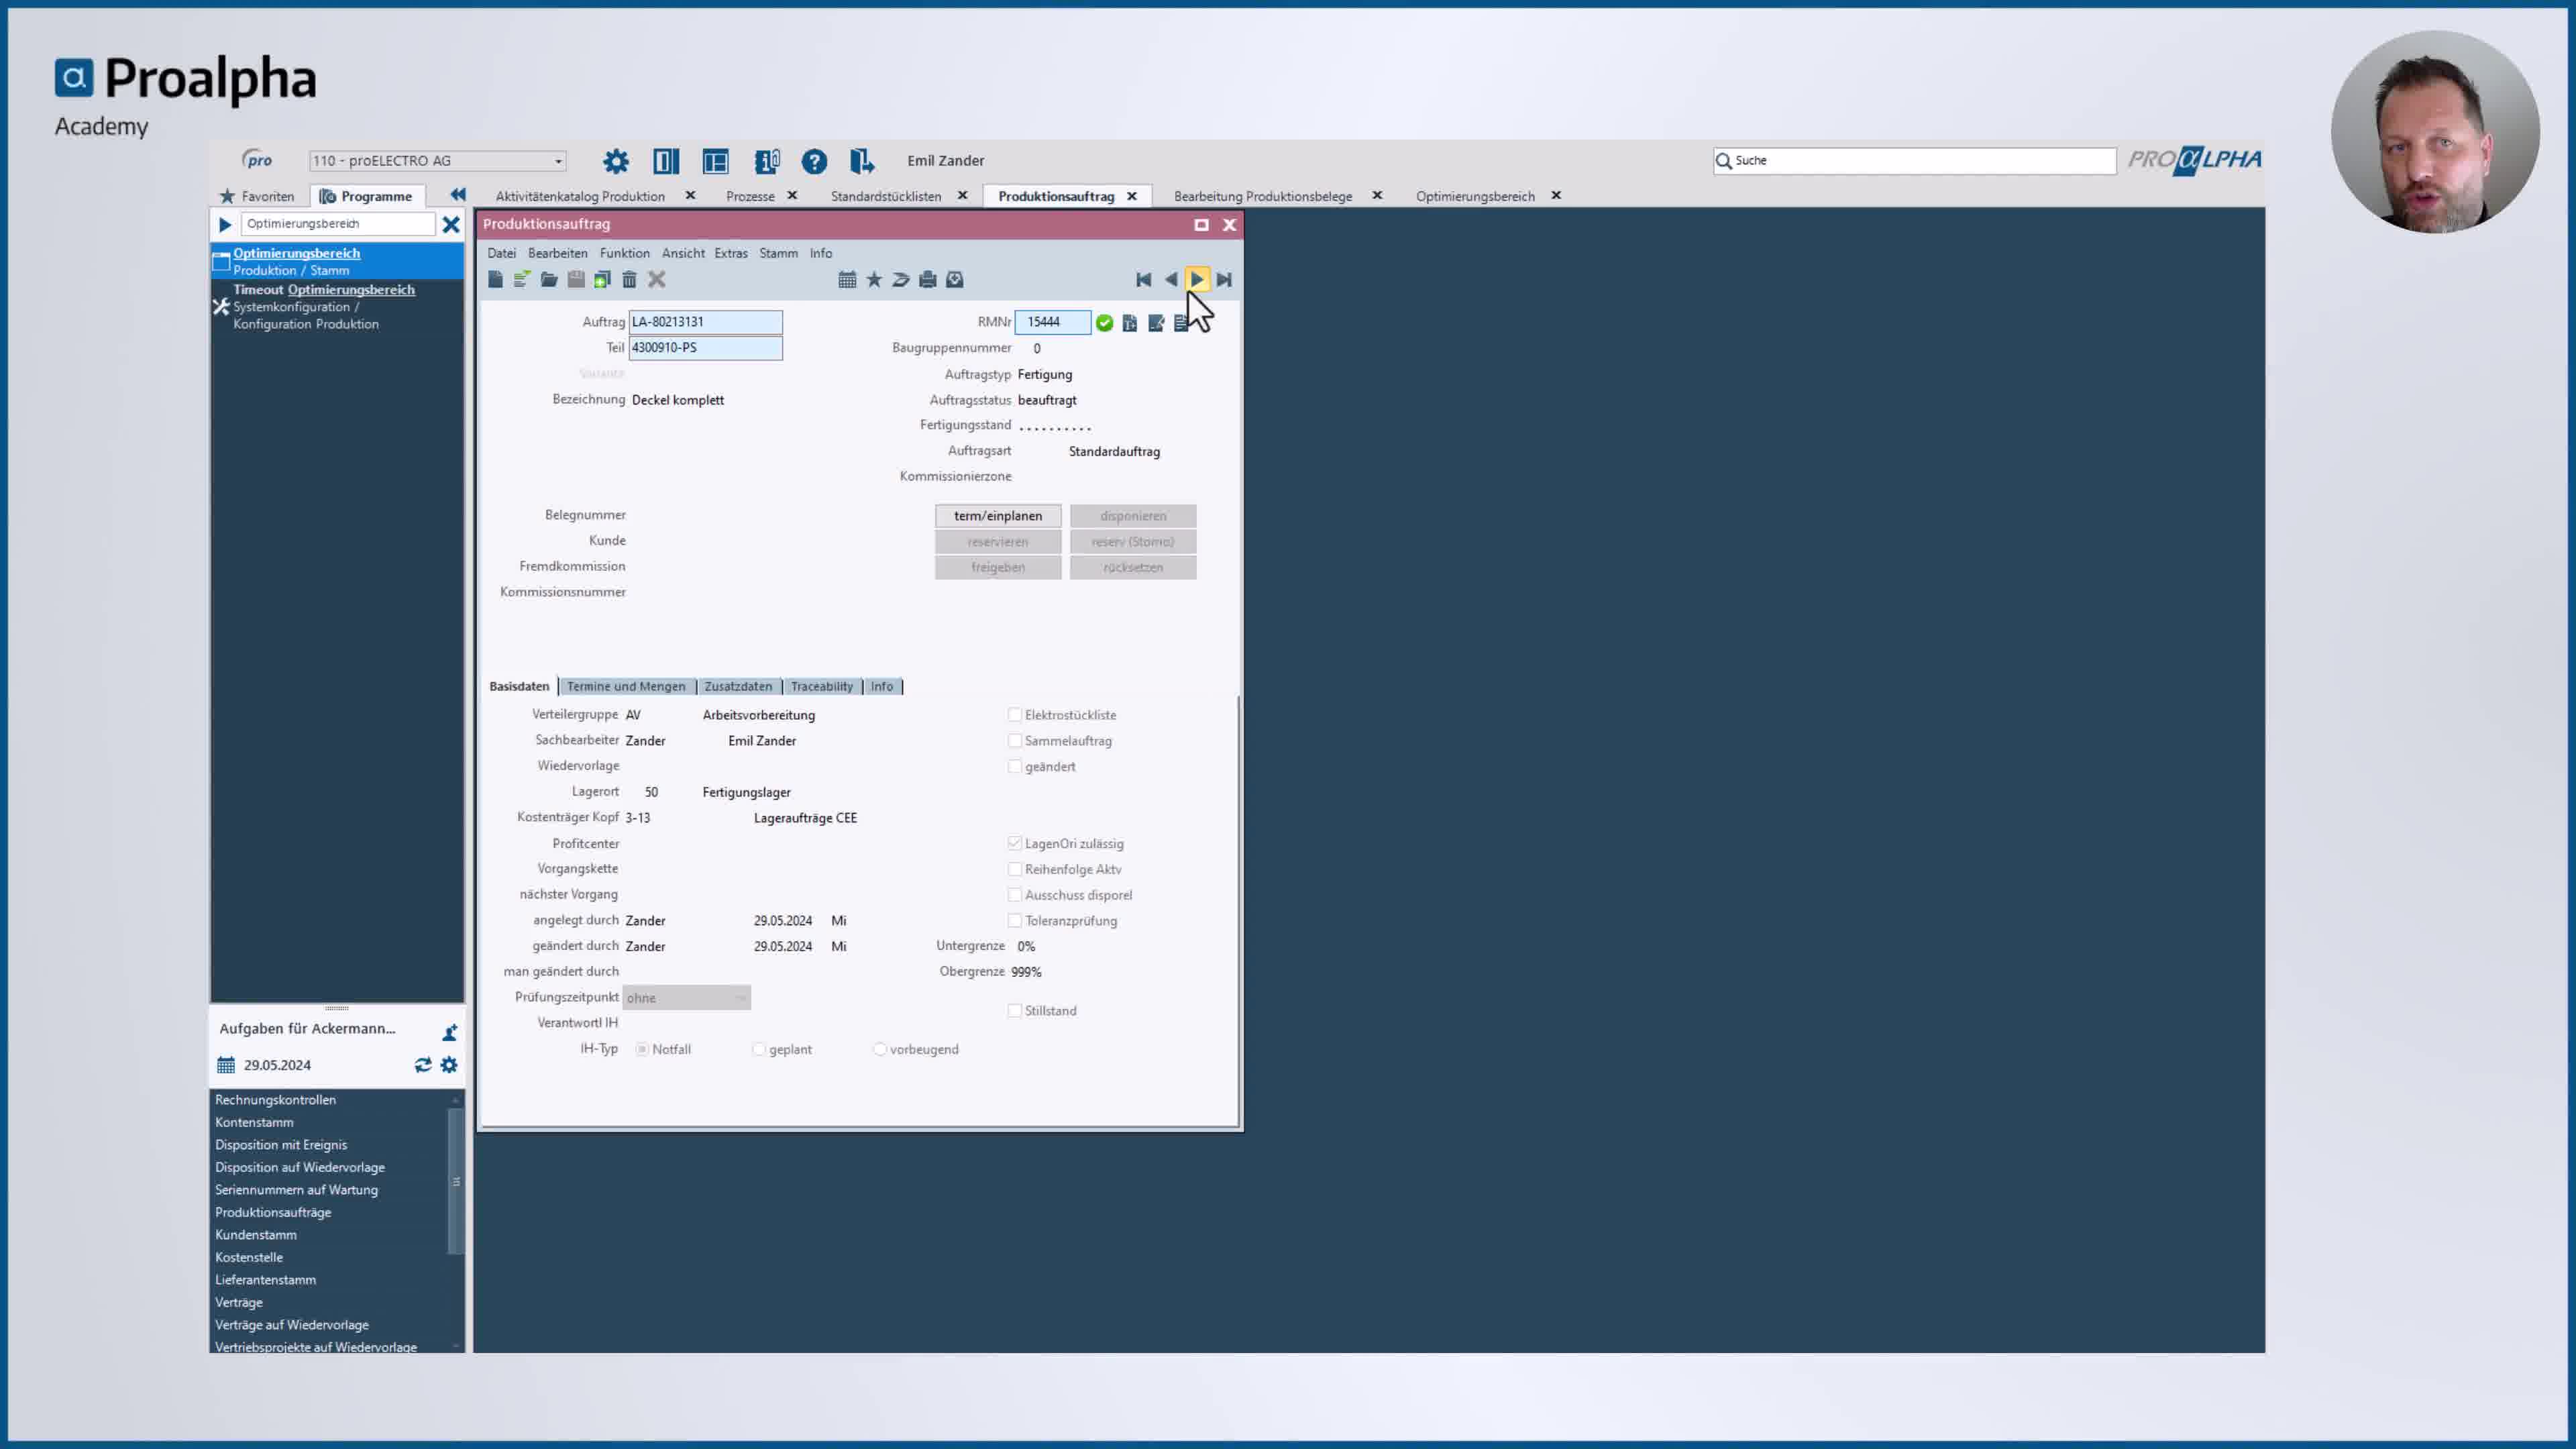Clear the Optimierungsbereich search field
This screenshot has height=1449, width=2576.
coord(451,224)
